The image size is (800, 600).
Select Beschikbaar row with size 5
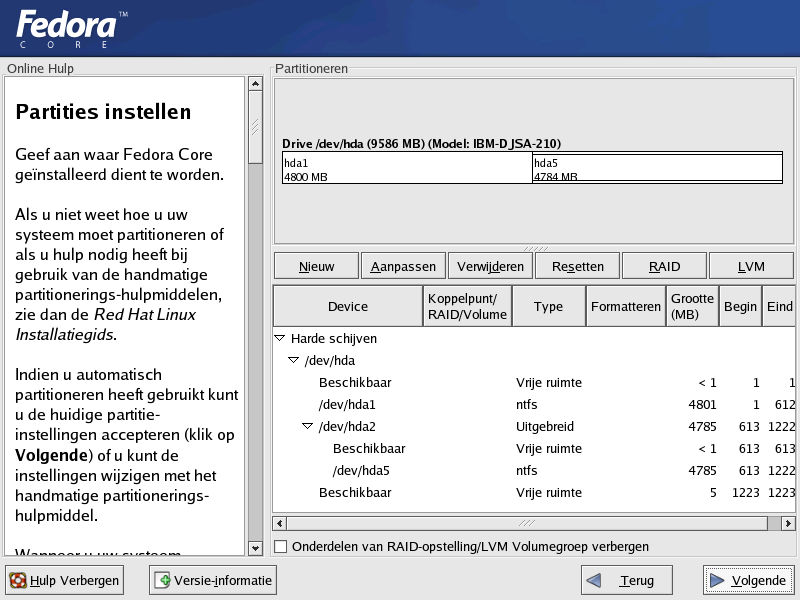(x=534, y=492)
